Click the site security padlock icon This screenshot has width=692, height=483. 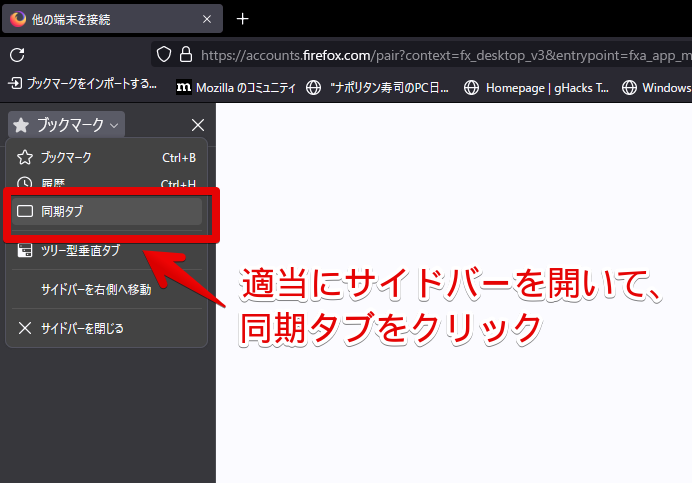[x=186, y=55]
